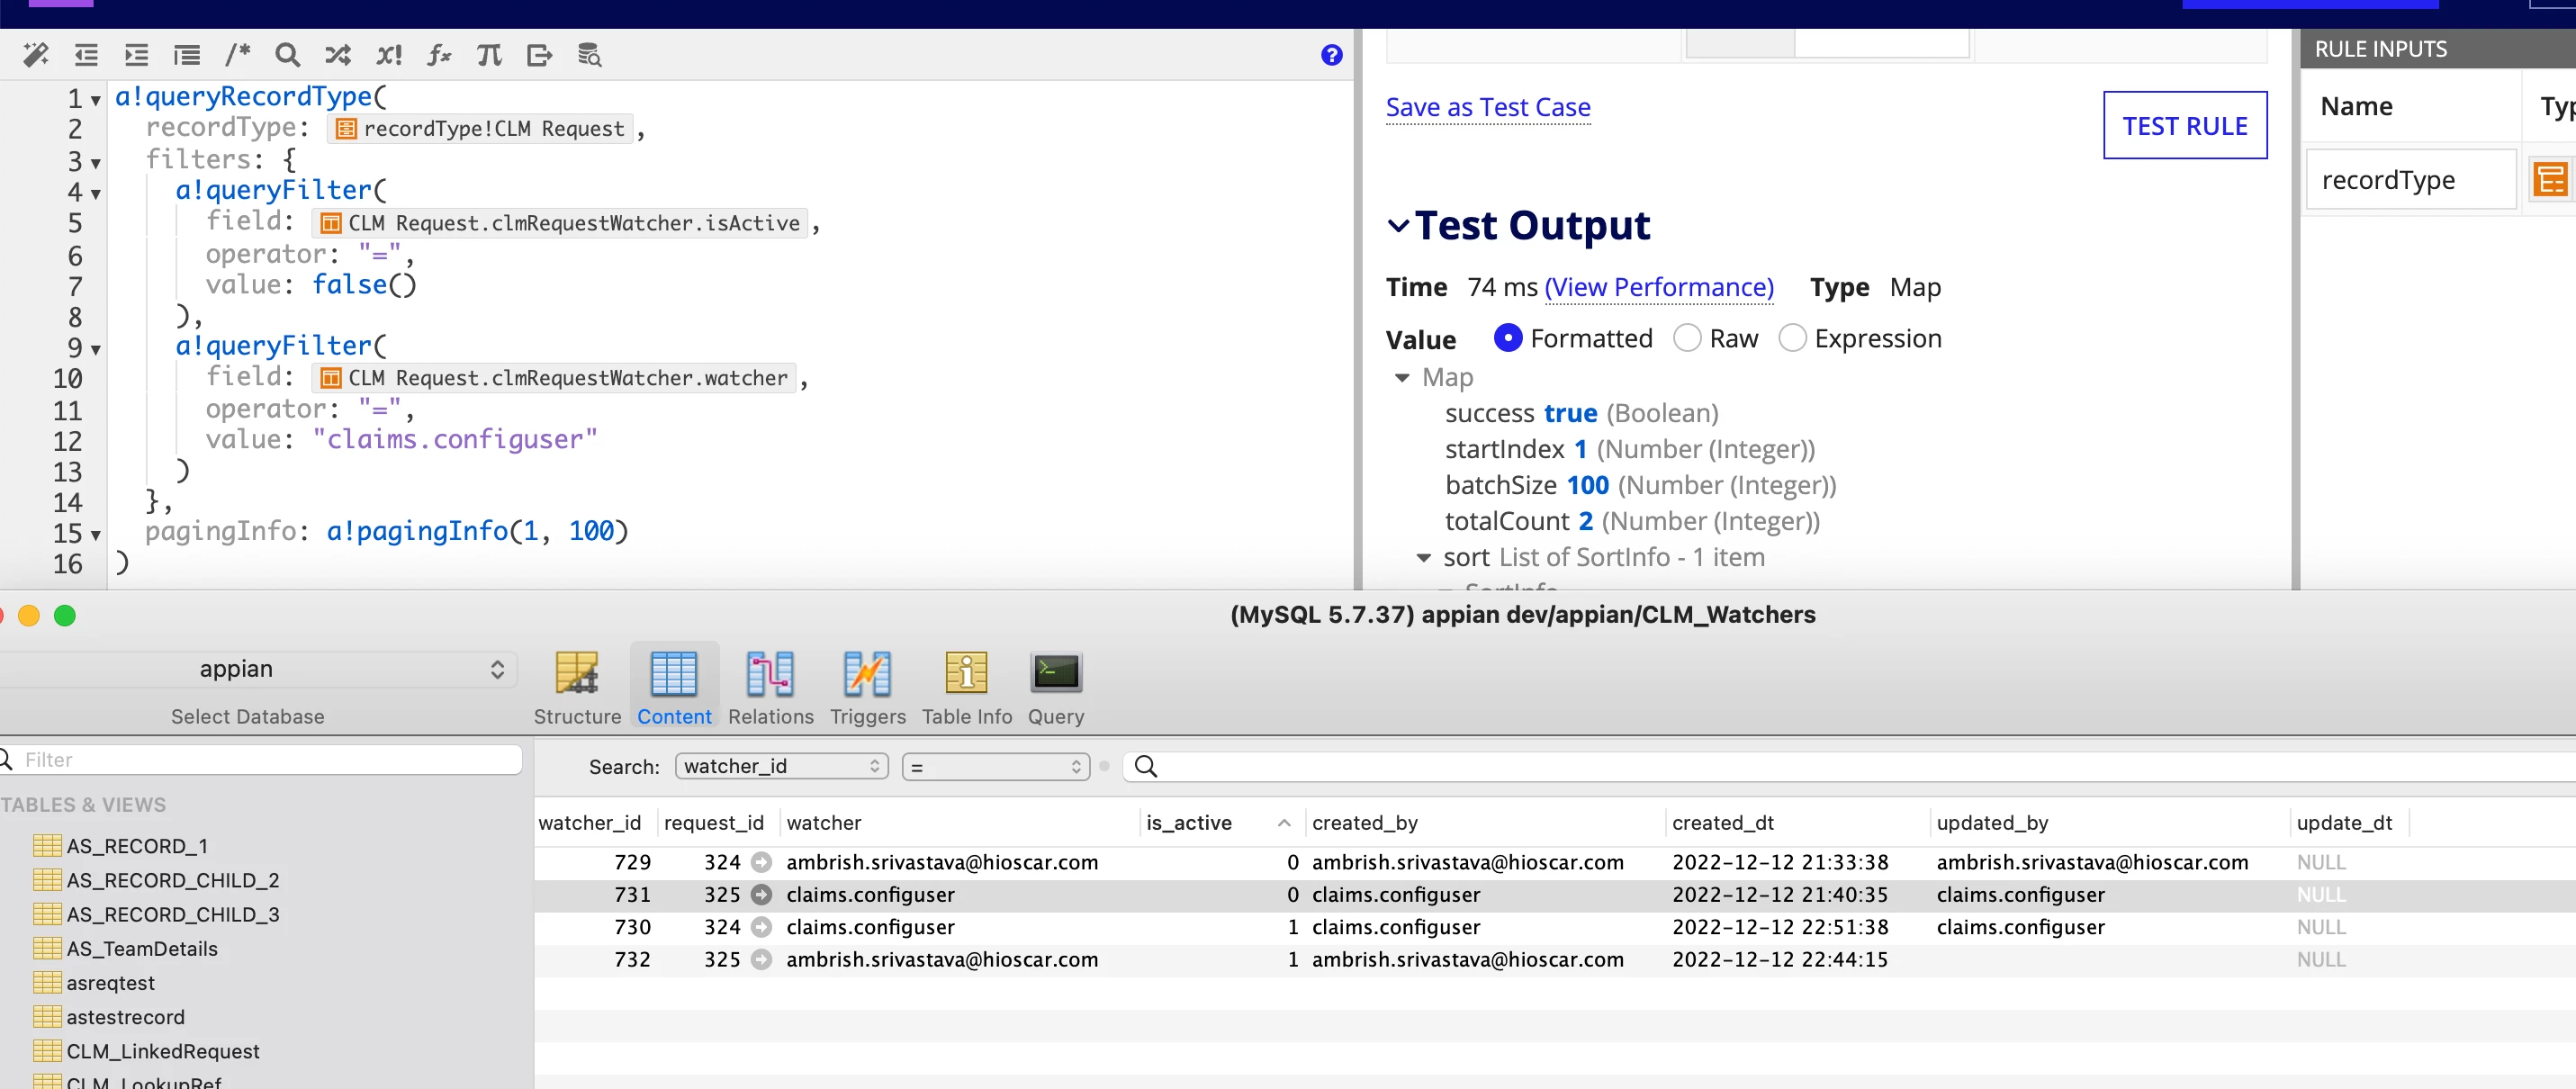The image size is (2576, 1089).
Task: Collapse the filters block fold at line 3
Action: 96,162
